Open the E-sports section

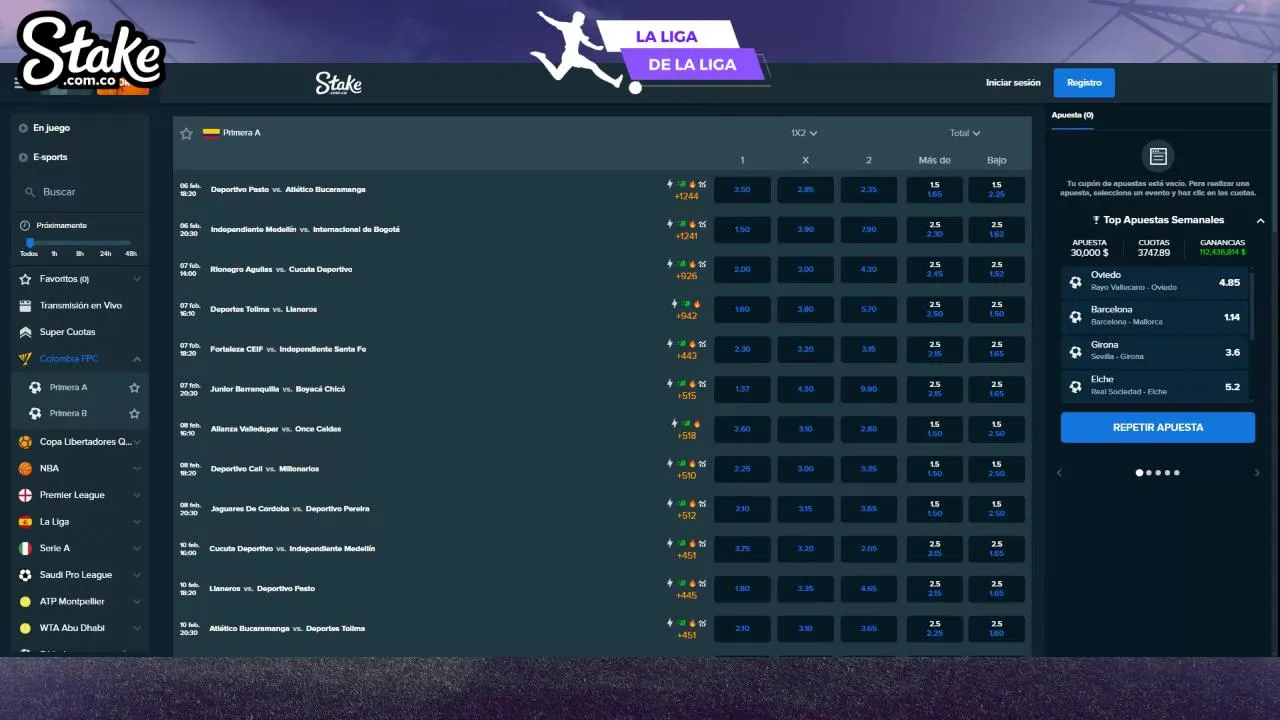click(50, 157)
